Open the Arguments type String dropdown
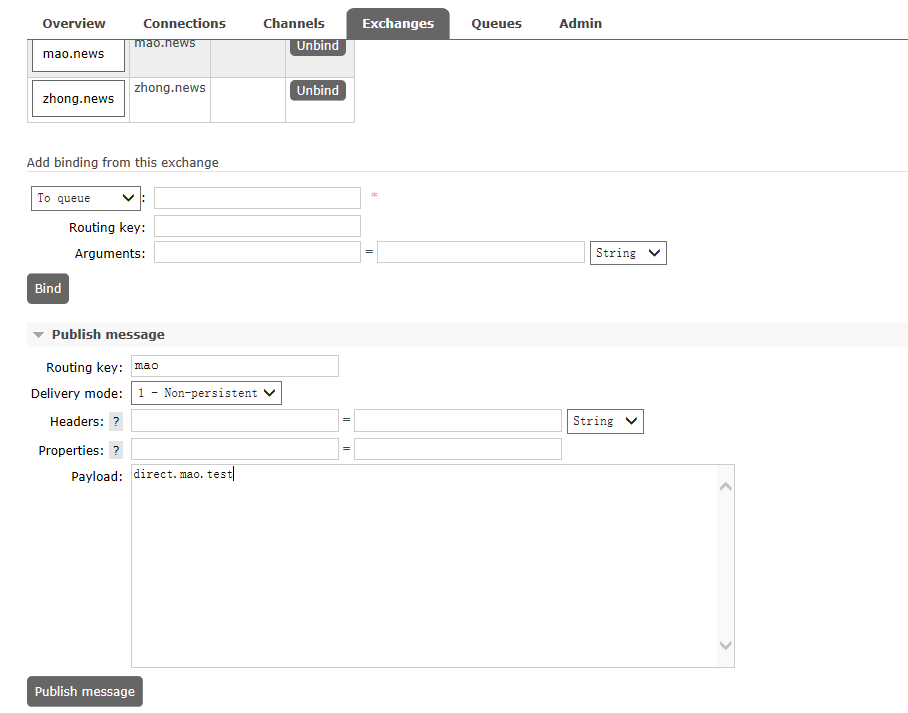 628,253
